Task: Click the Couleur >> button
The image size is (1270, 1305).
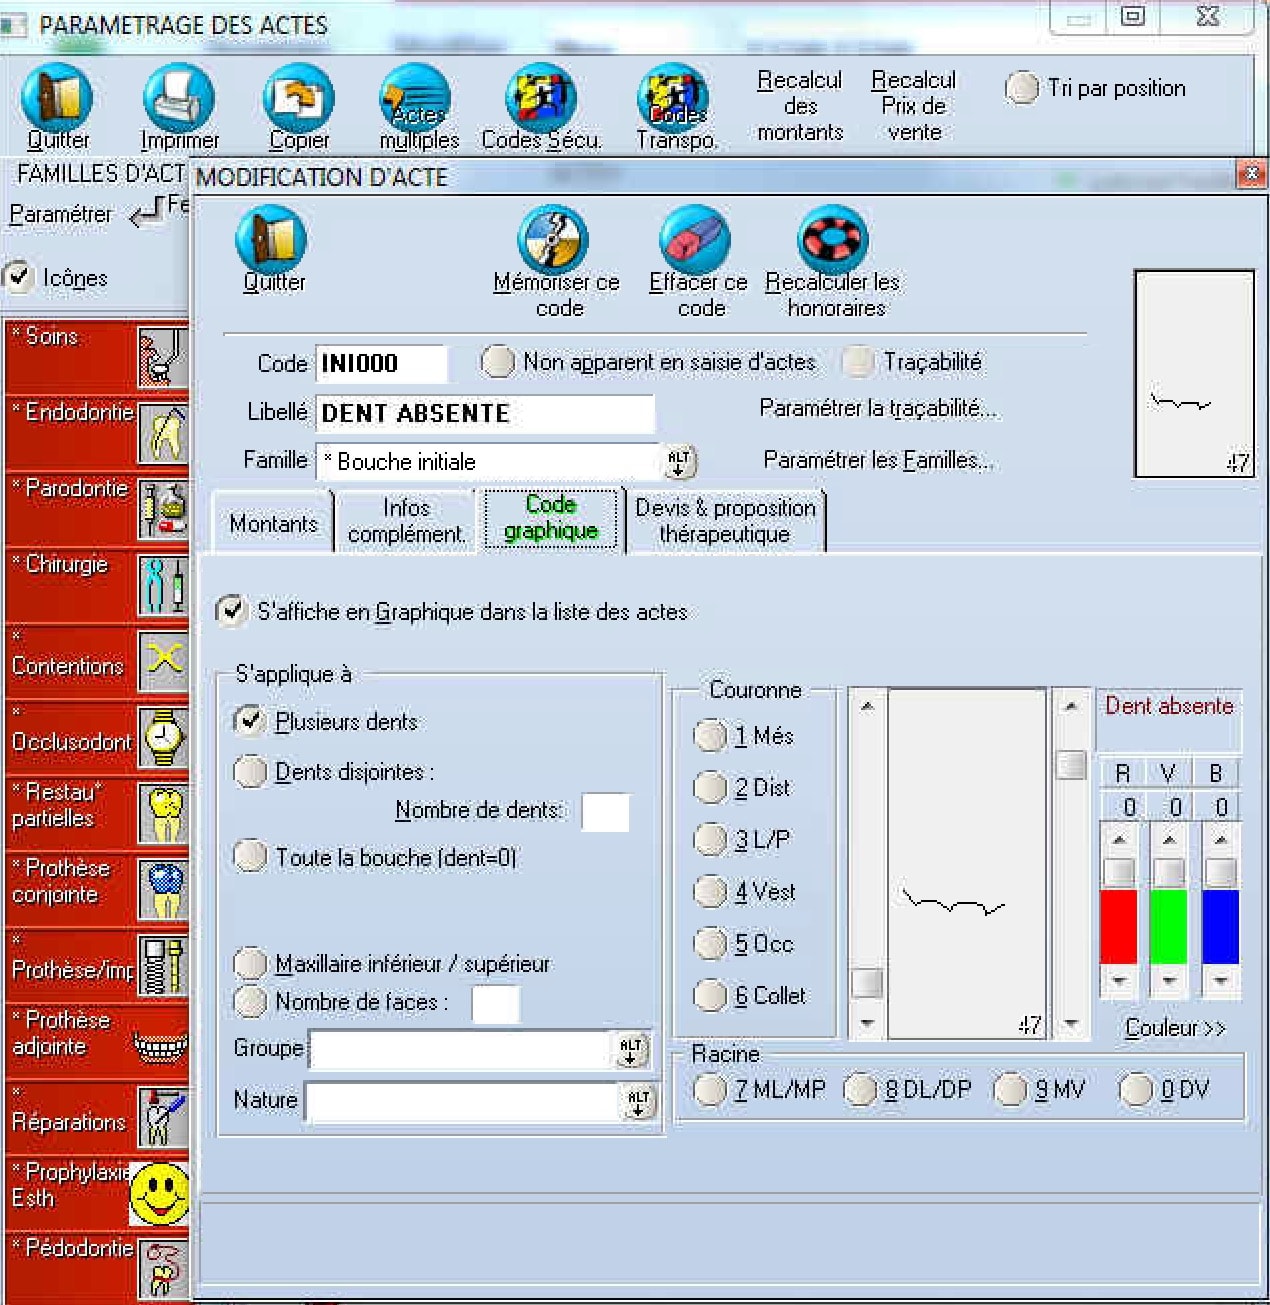Action: (1175, 1027)
